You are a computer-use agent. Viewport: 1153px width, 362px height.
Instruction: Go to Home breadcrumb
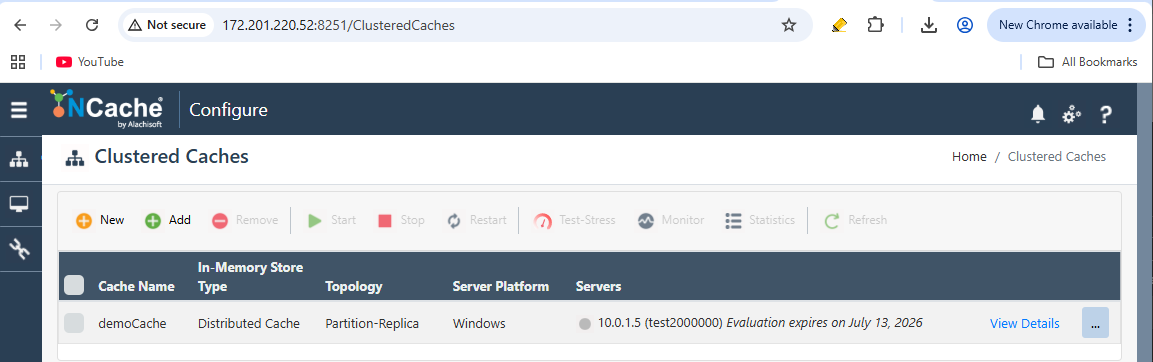click(969, 157)
